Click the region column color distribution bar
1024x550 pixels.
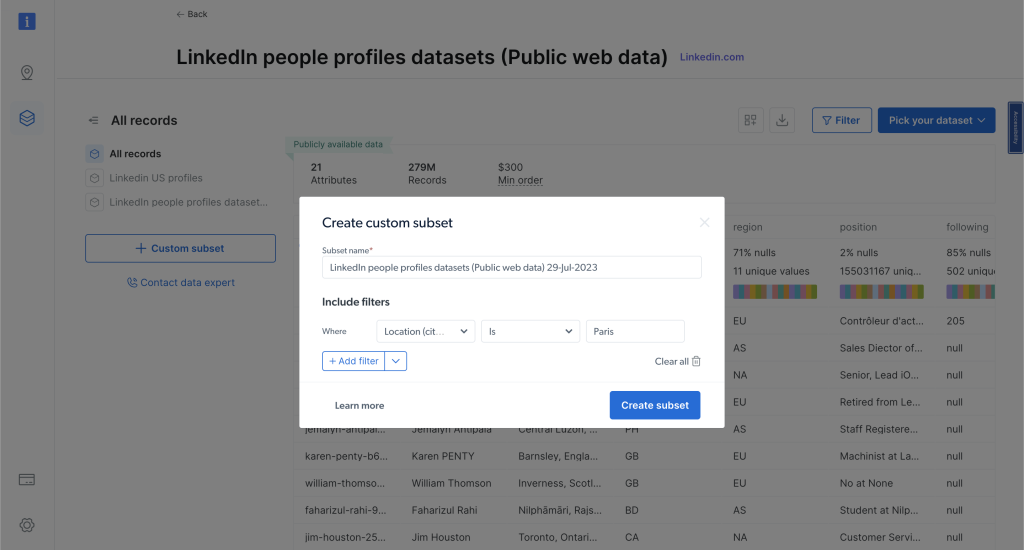pos(774,291)
